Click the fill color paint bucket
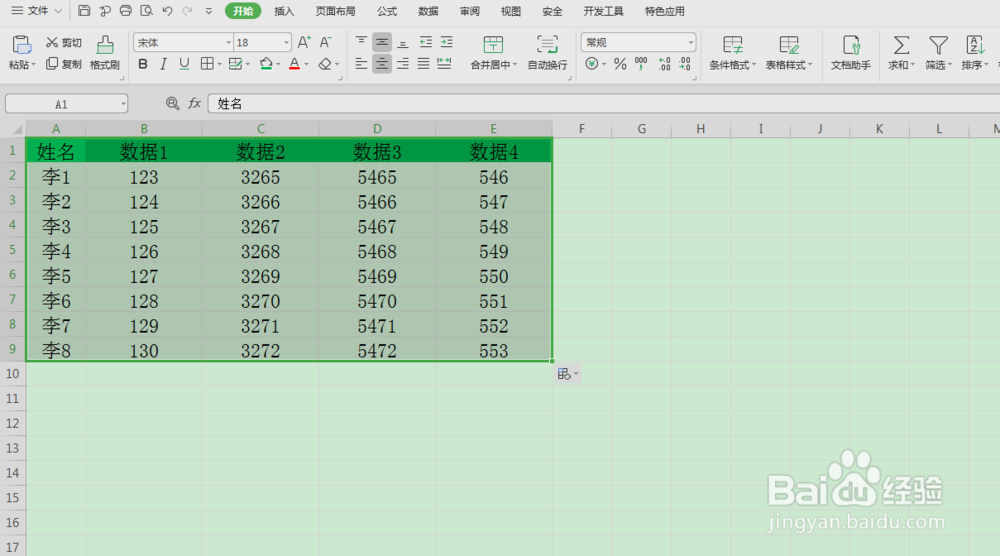 tap(266, 64)
